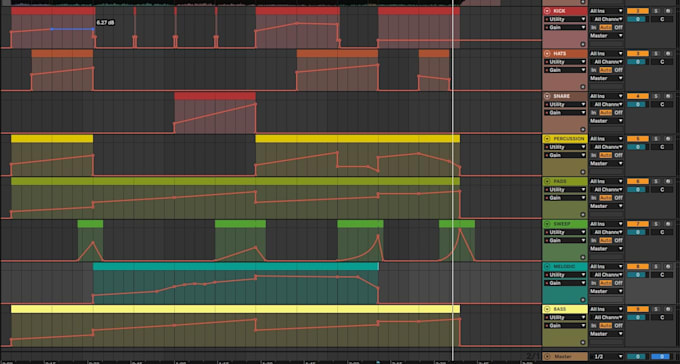Add automation lane on BASS track
Image resolution: width=680 pixels, height=364 pixels.
583,342
